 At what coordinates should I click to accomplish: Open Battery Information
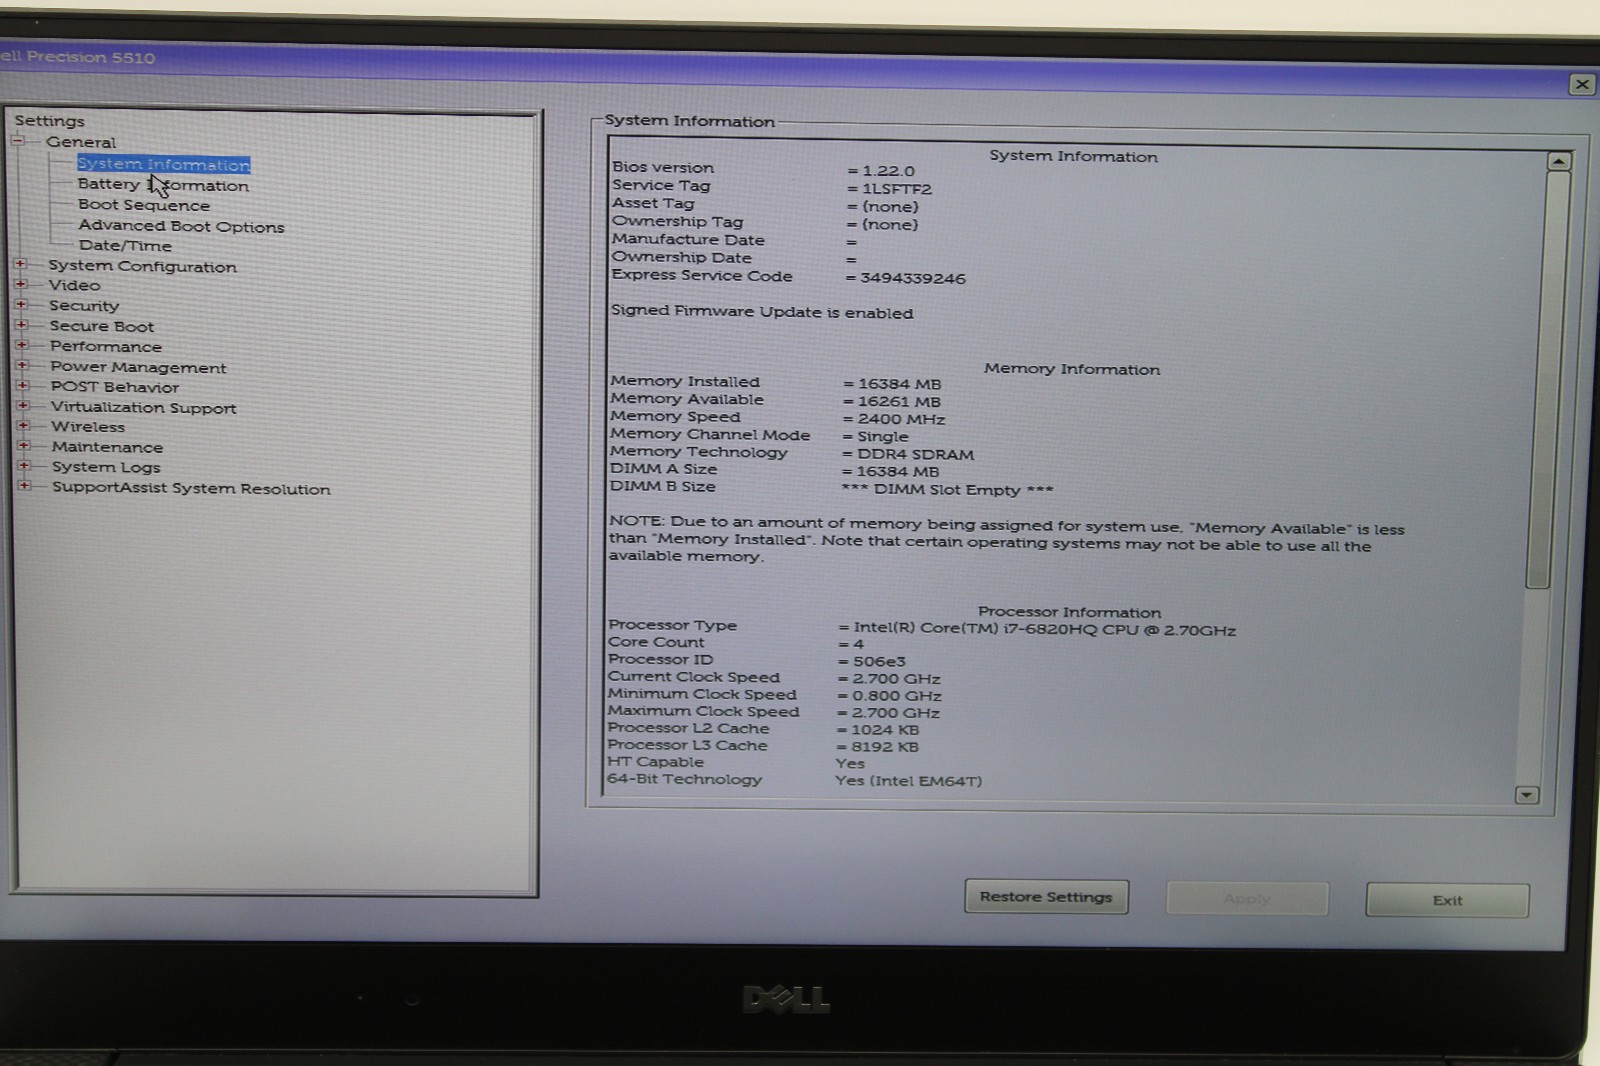(x=163, y=185)
